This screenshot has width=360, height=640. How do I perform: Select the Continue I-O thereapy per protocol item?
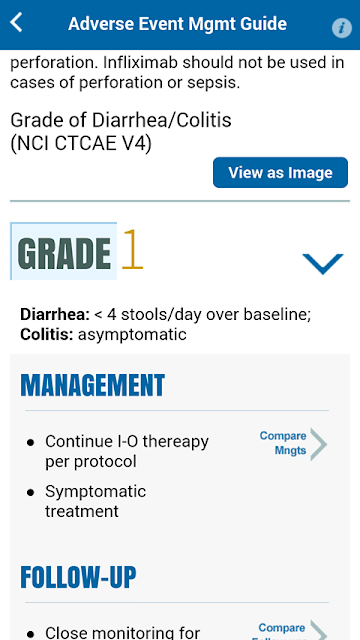click(127, 451)
